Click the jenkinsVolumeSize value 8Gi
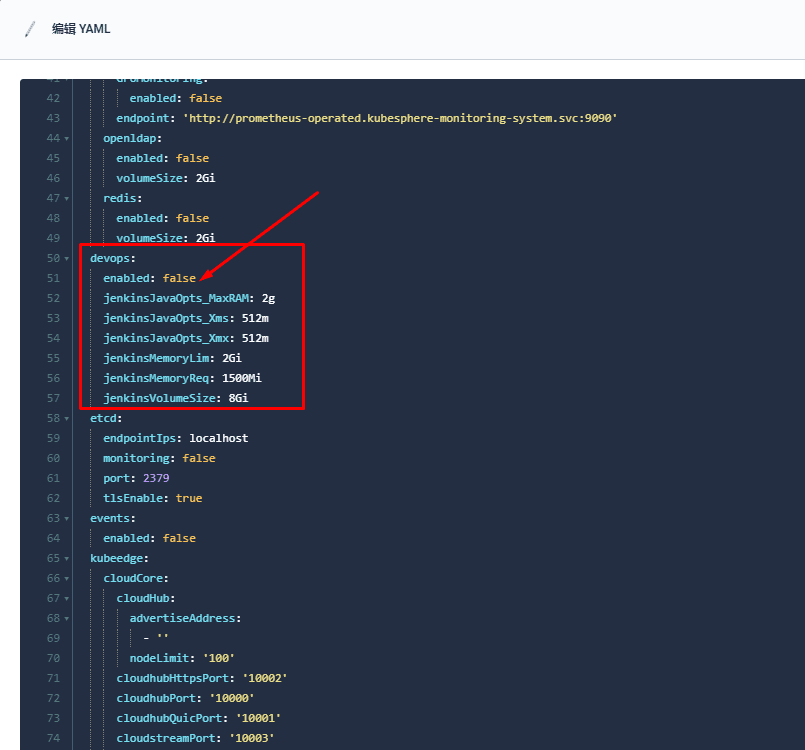Viewport: 805px width, 750px height. click(x=238, y=398)
